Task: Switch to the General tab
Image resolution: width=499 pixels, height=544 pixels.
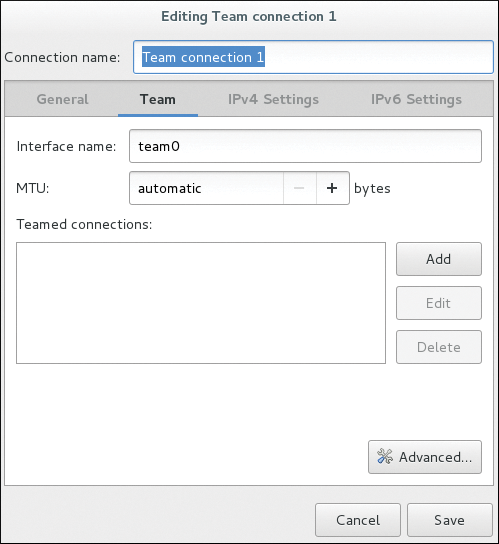Action: 62,99
